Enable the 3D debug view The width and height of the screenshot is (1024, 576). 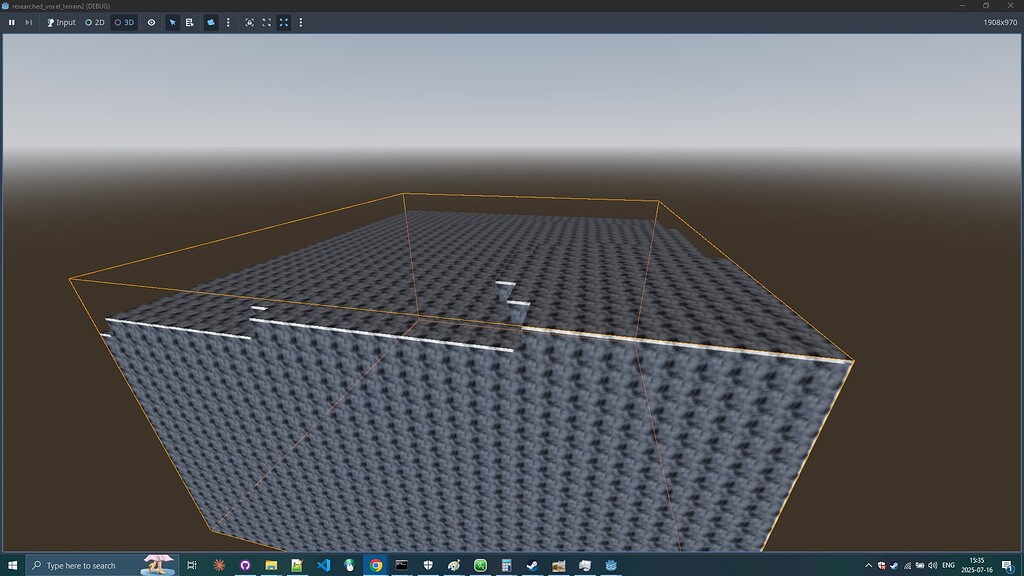[125, 22]
